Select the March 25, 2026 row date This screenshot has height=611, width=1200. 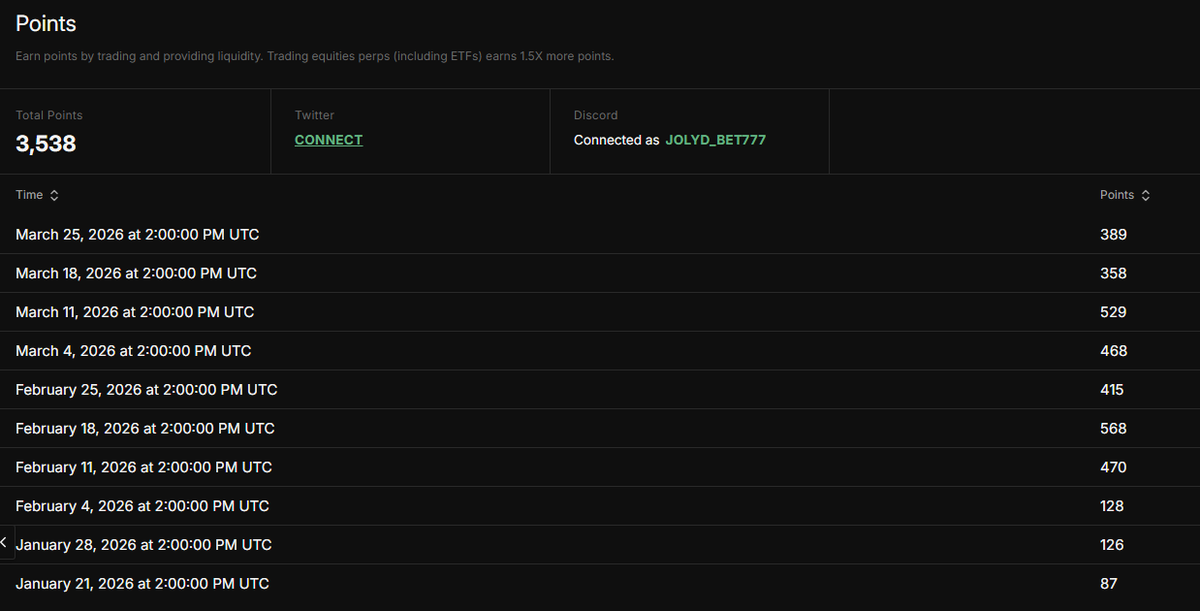tap(137, 234)
